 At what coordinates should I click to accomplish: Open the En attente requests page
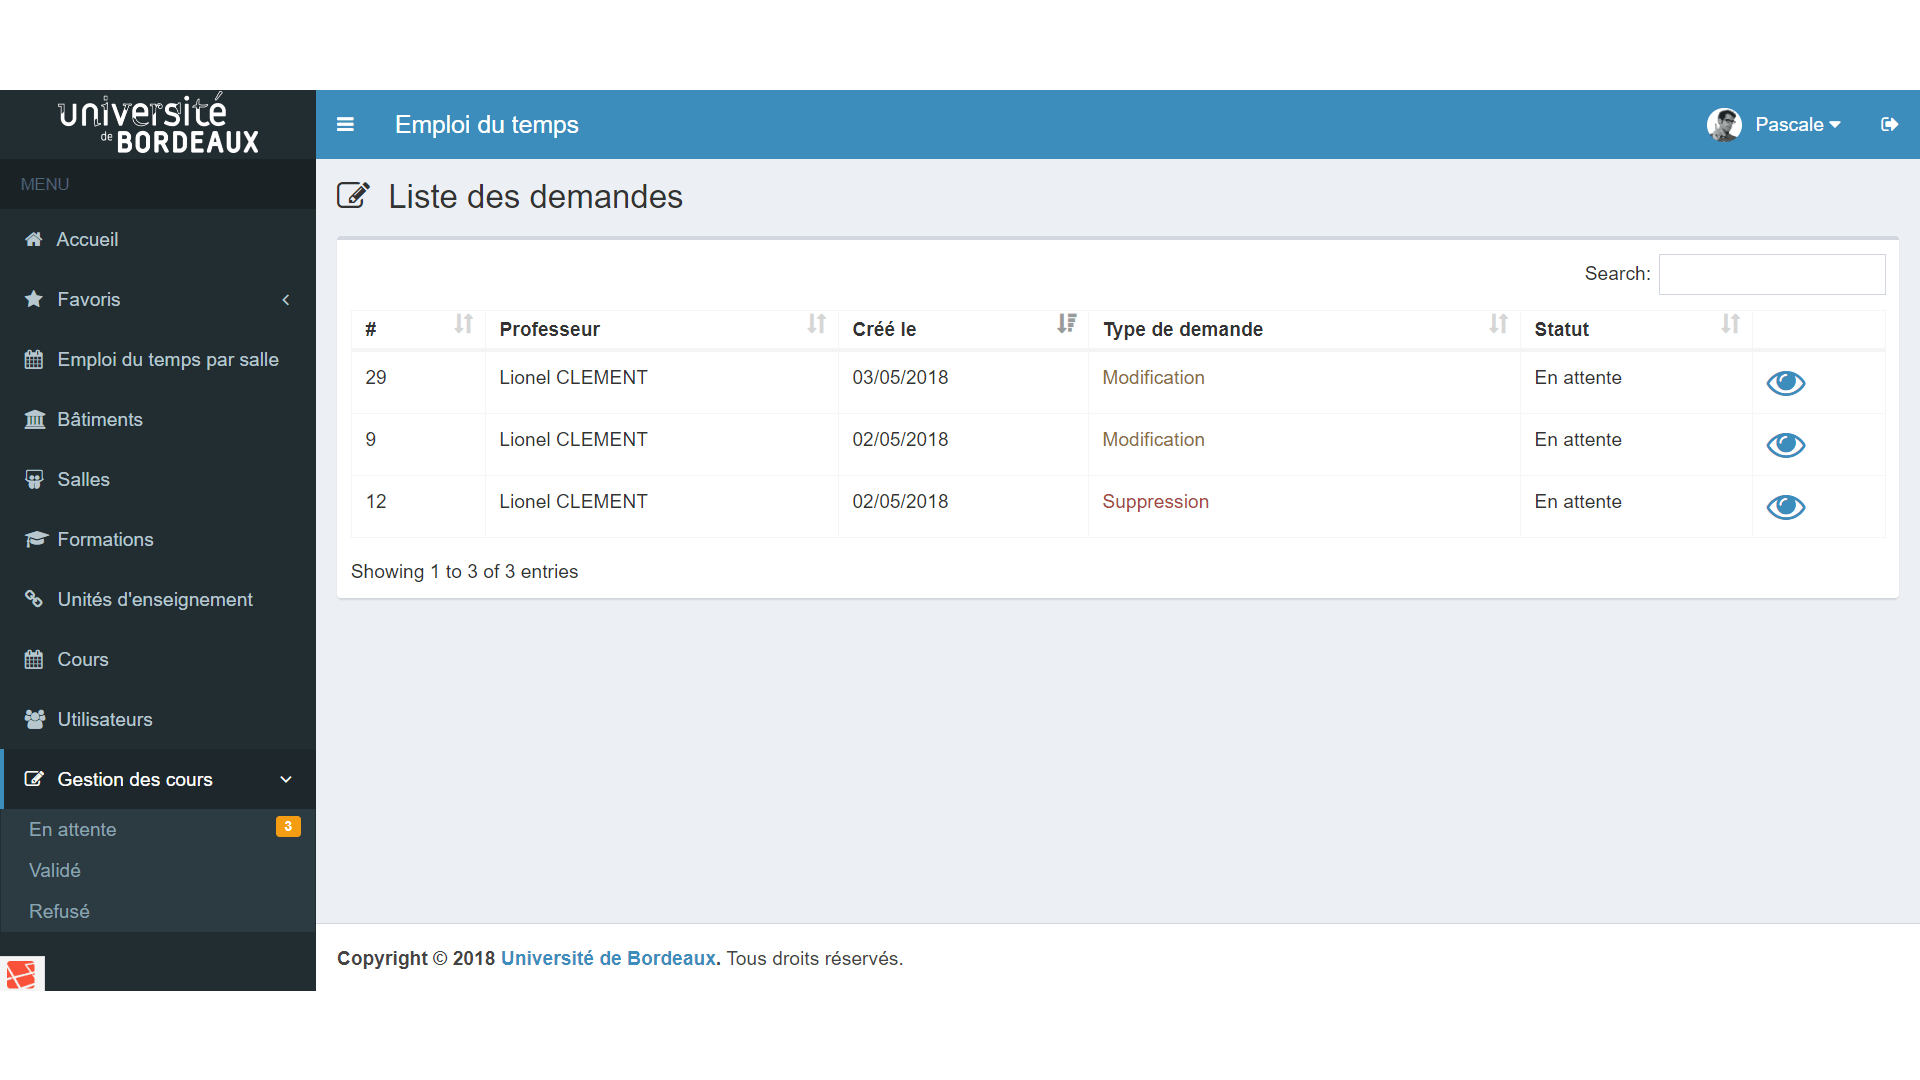pos(73,829)
